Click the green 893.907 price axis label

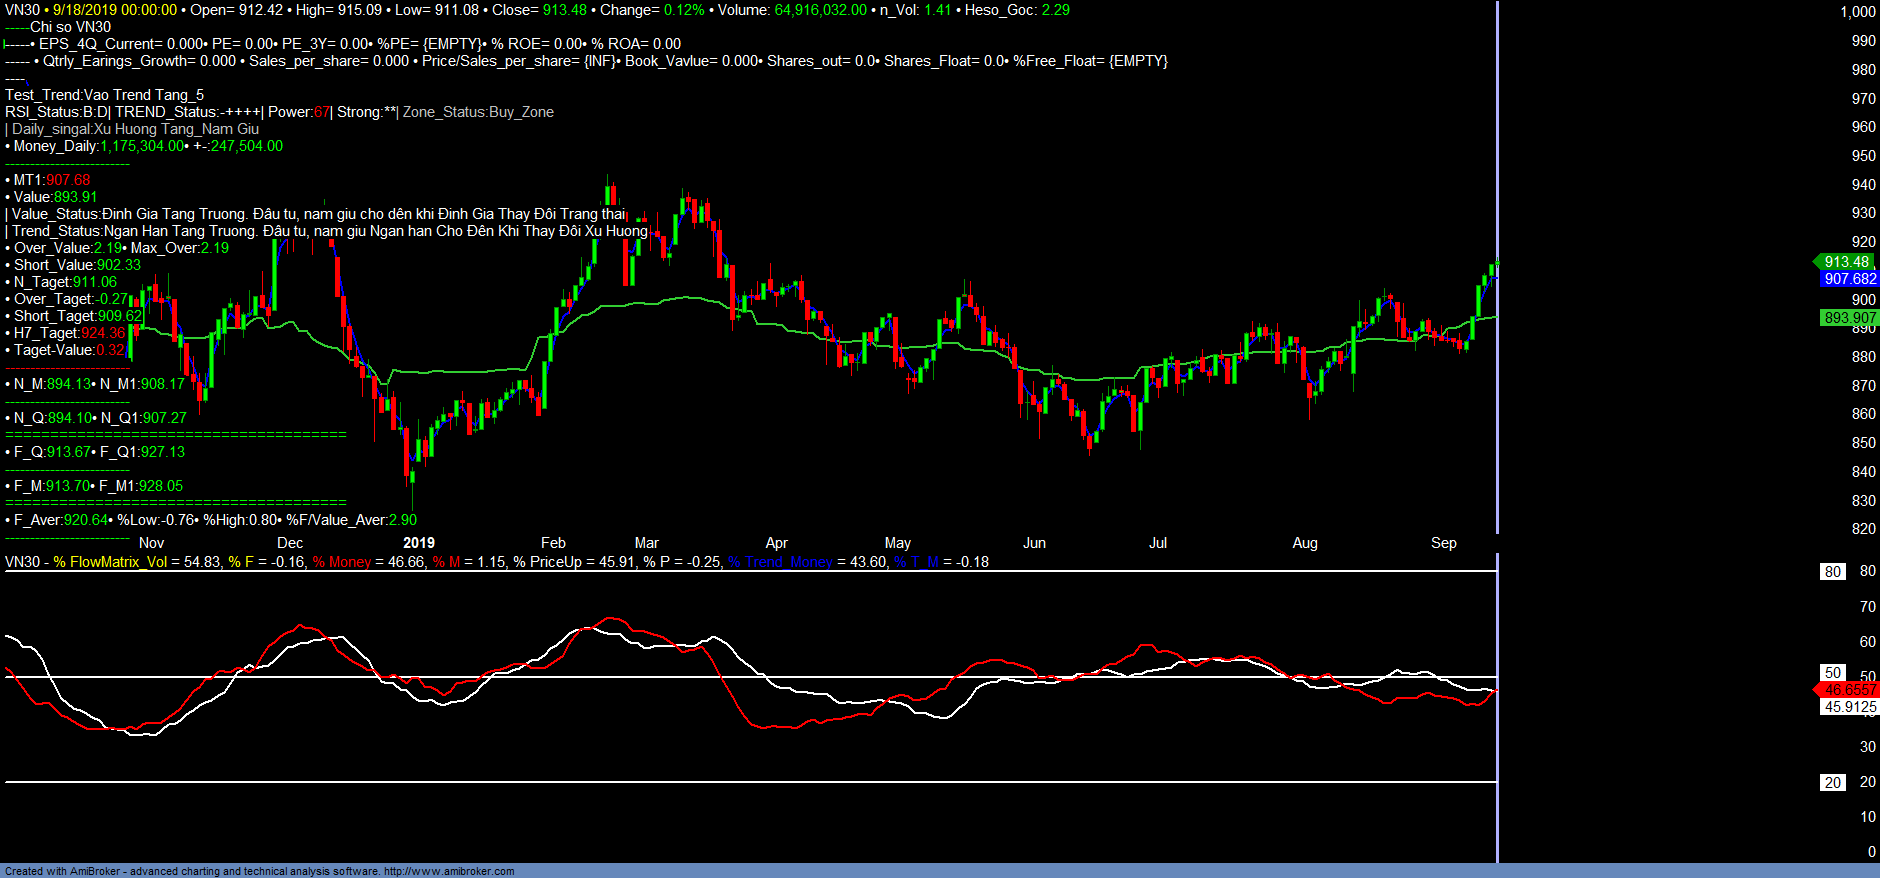(1849, 318)
